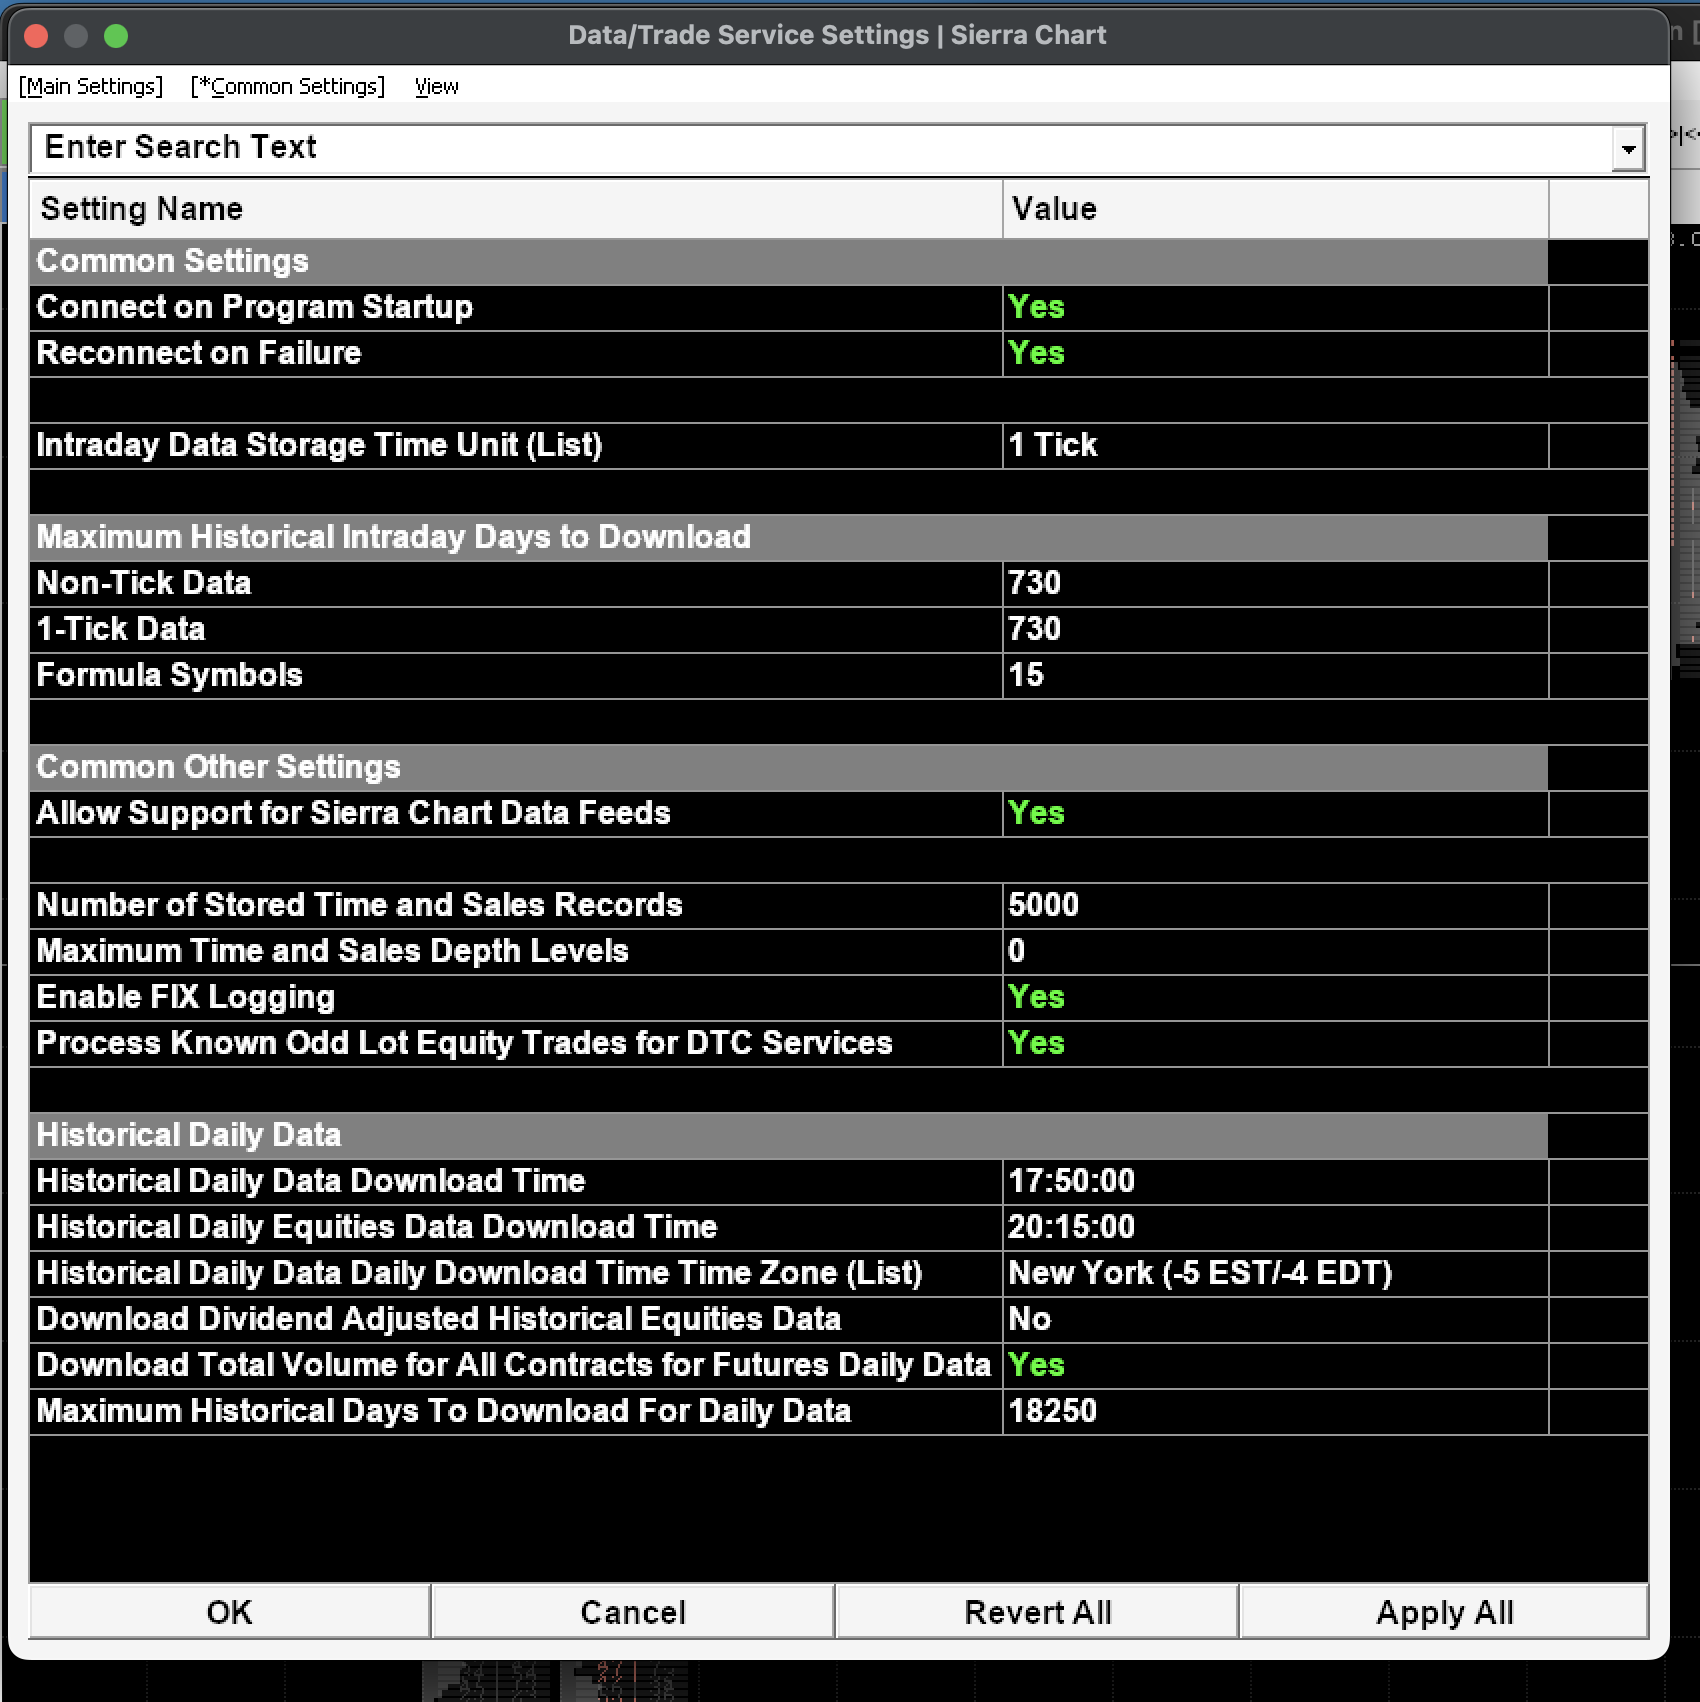The width and height of the screenshot is (1700, 1702).
Task: Edit the 1-Tick Data value 730
Action: [1275, 630]
